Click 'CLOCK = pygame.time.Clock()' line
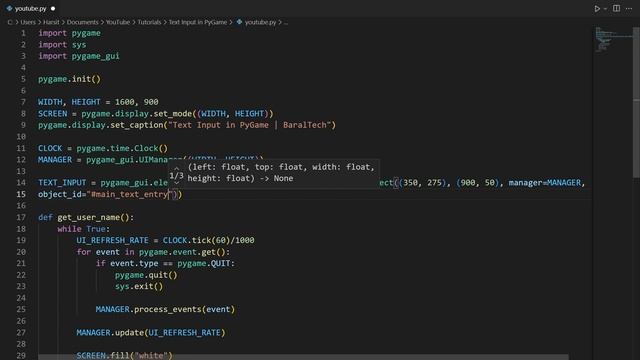 (103, 148)
